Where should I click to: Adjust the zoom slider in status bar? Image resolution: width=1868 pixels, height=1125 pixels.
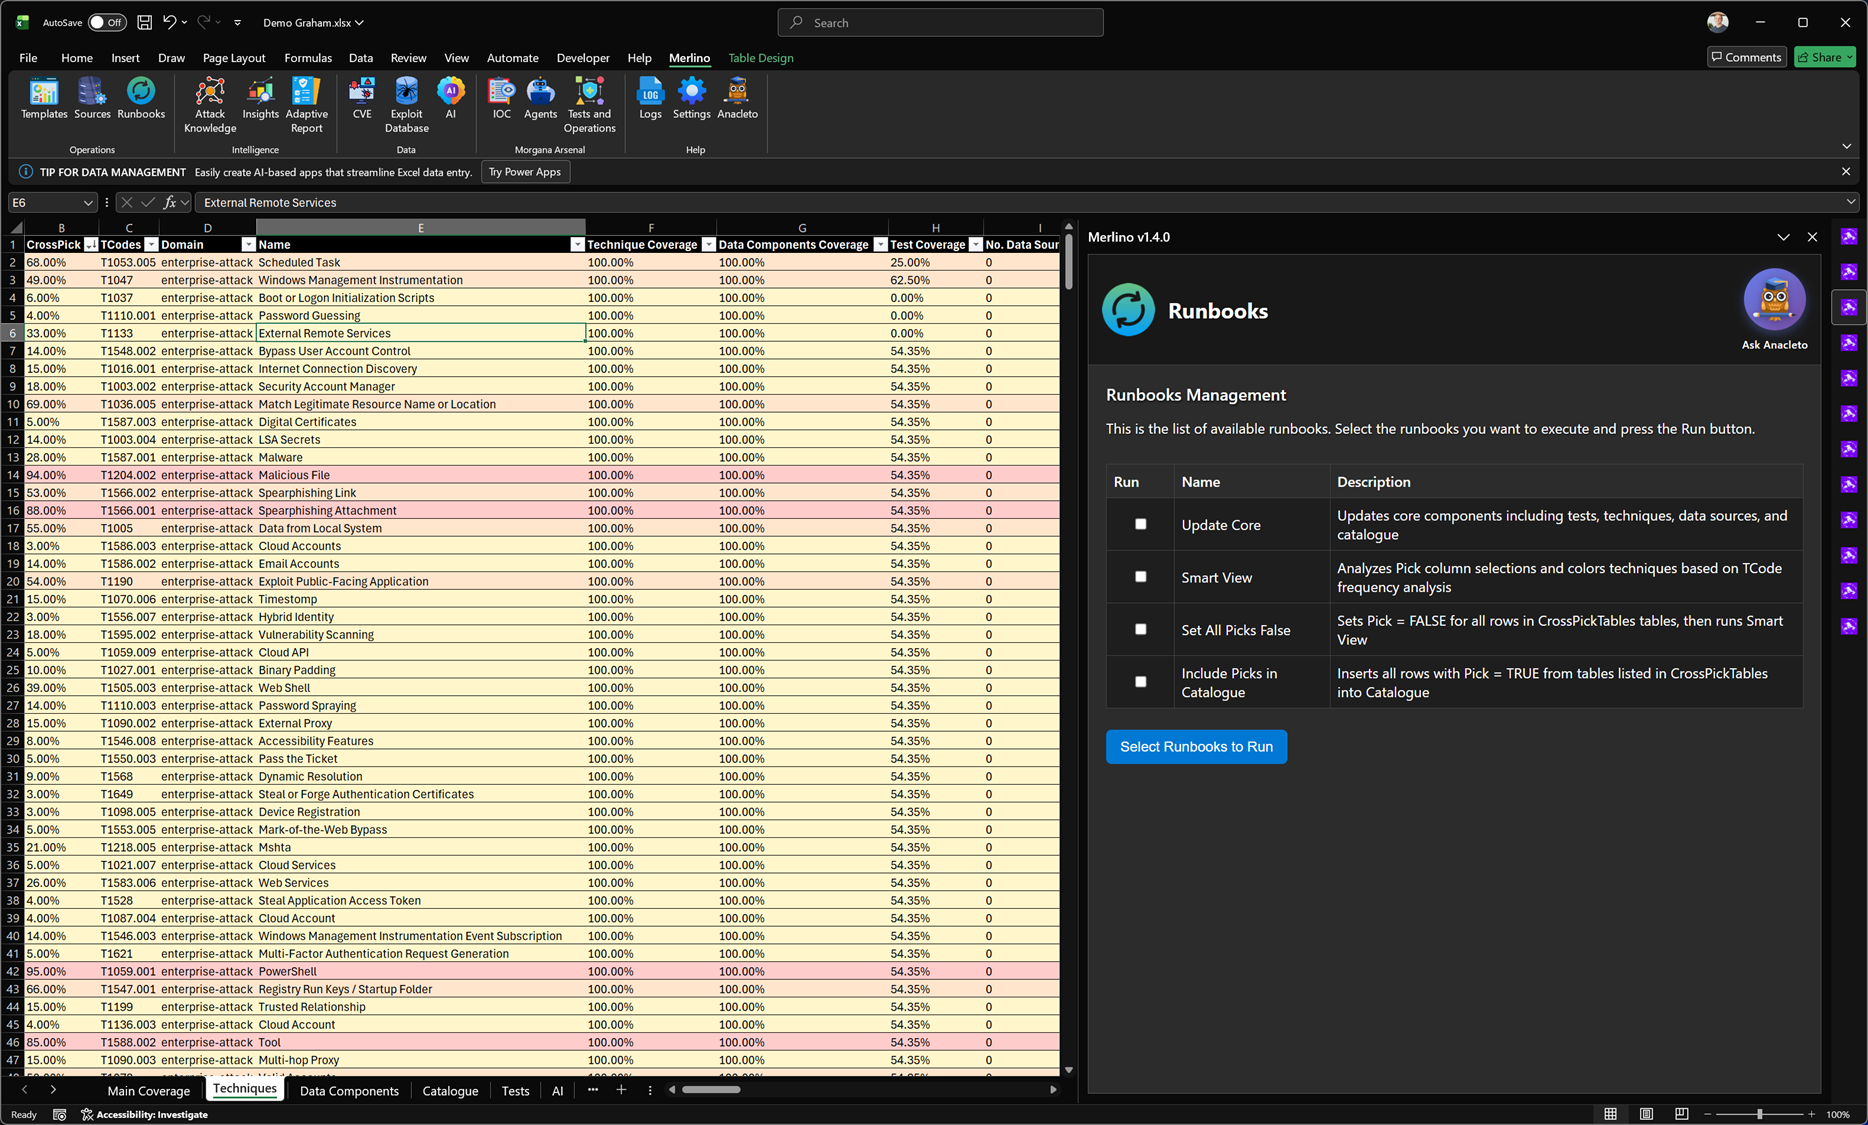coord(1759,1114)
